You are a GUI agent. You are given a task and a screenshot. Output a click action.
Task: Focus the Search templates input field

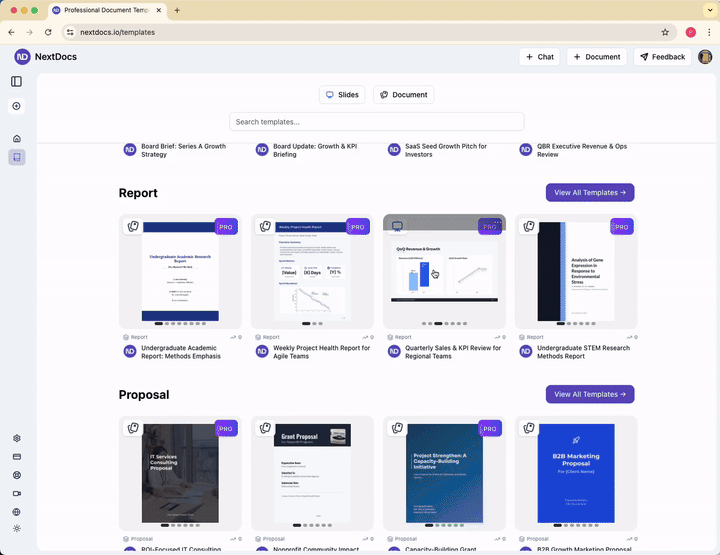pyautogui.click(x=376, y=121)
